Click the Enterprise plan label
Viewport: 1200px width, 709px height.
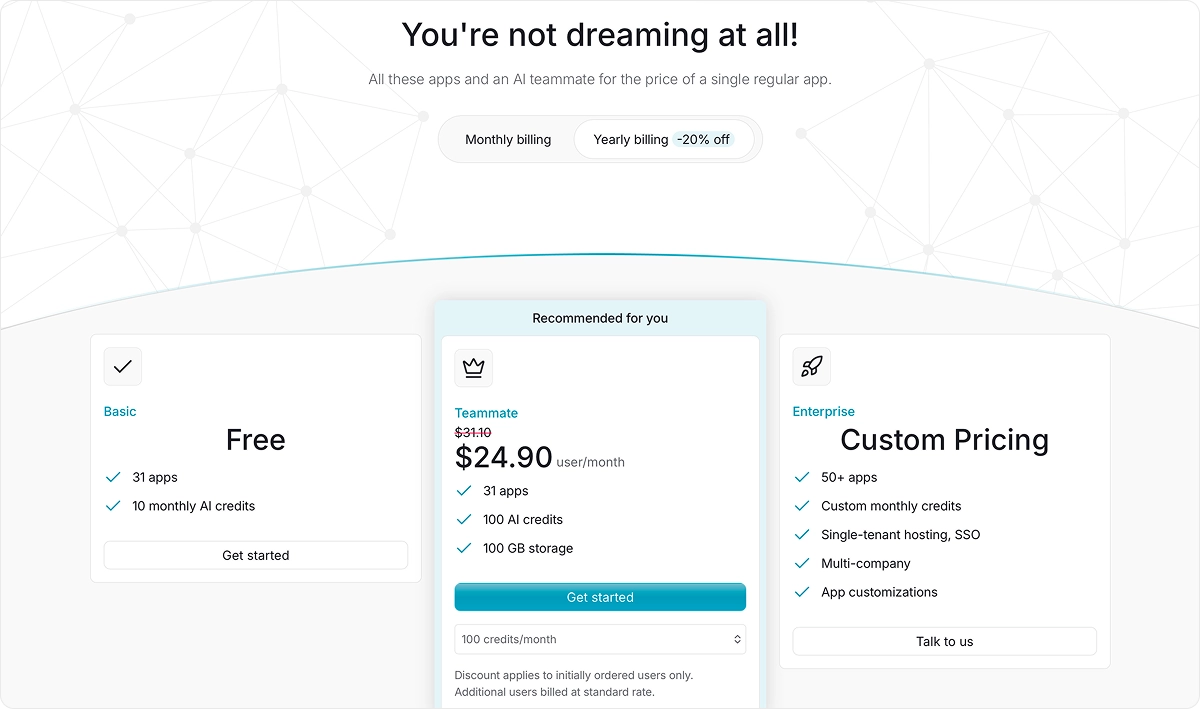pyautogui.click(x=823, y=411)
